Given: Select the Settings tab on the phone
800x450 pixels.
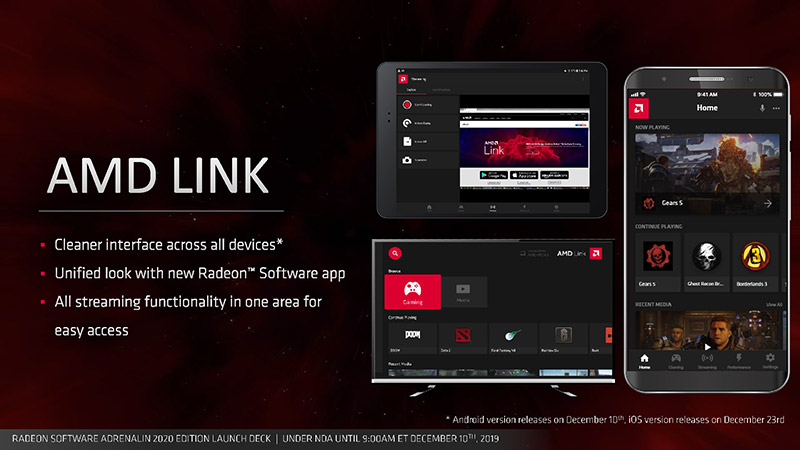Looking at the screenshot, I should pyautogui.click(x=770, y=361).
